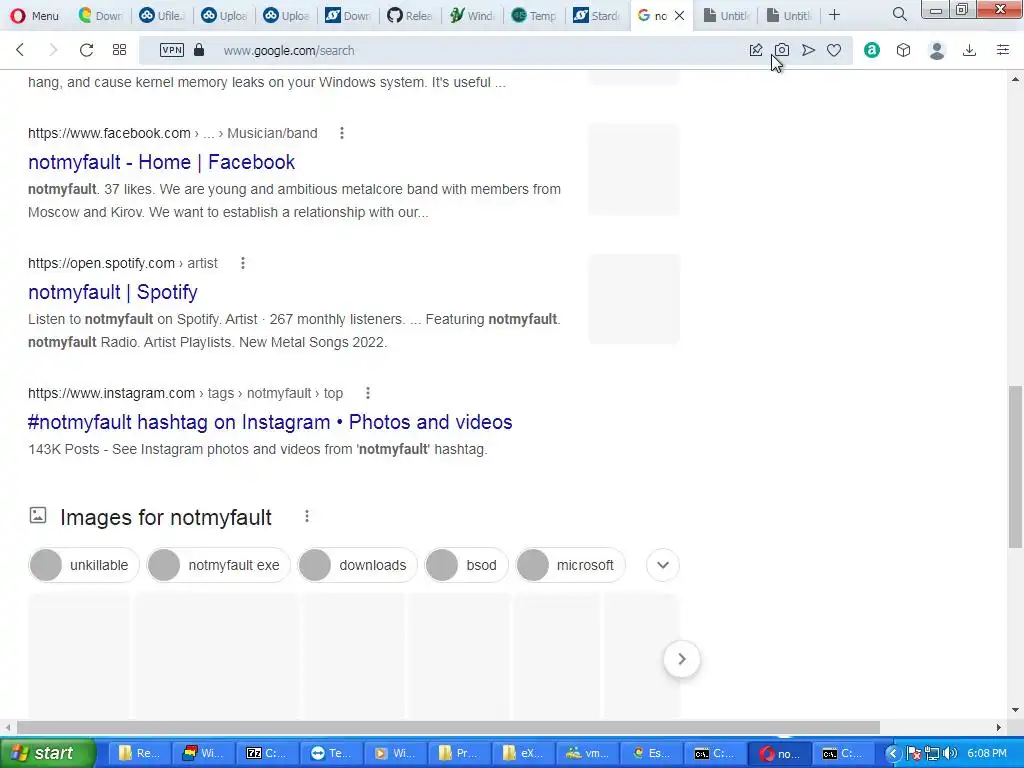Click the 'Images for notmyfault' heading

pos(166,517)
